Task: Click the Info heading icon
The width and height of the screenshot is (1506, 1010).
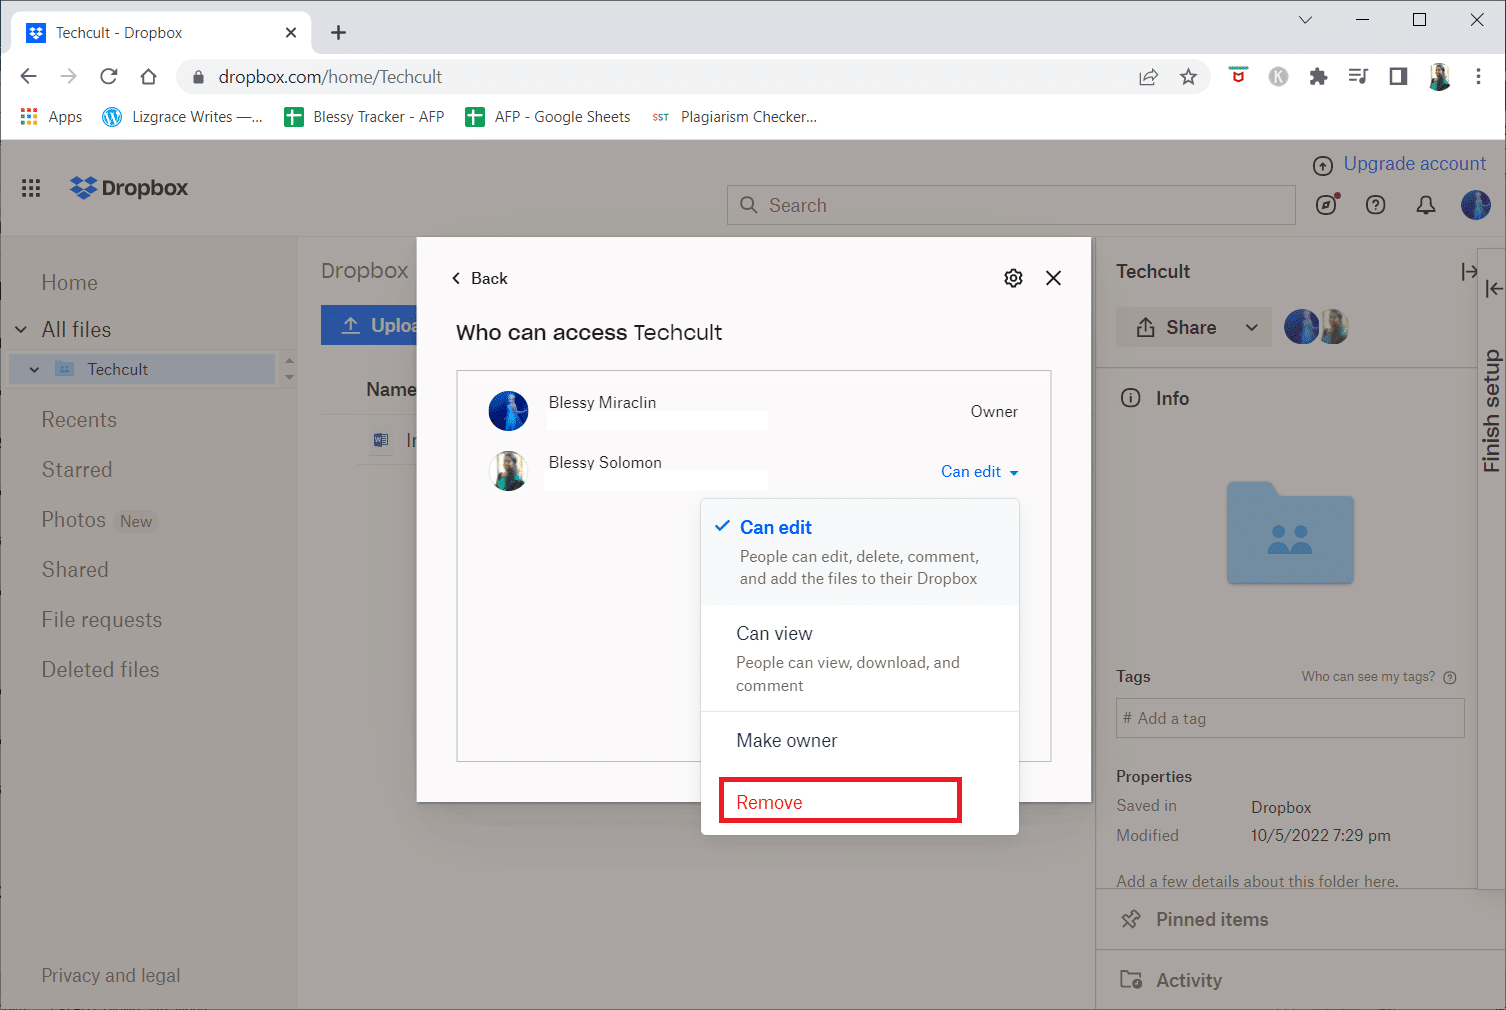Action: [1131, 398]
